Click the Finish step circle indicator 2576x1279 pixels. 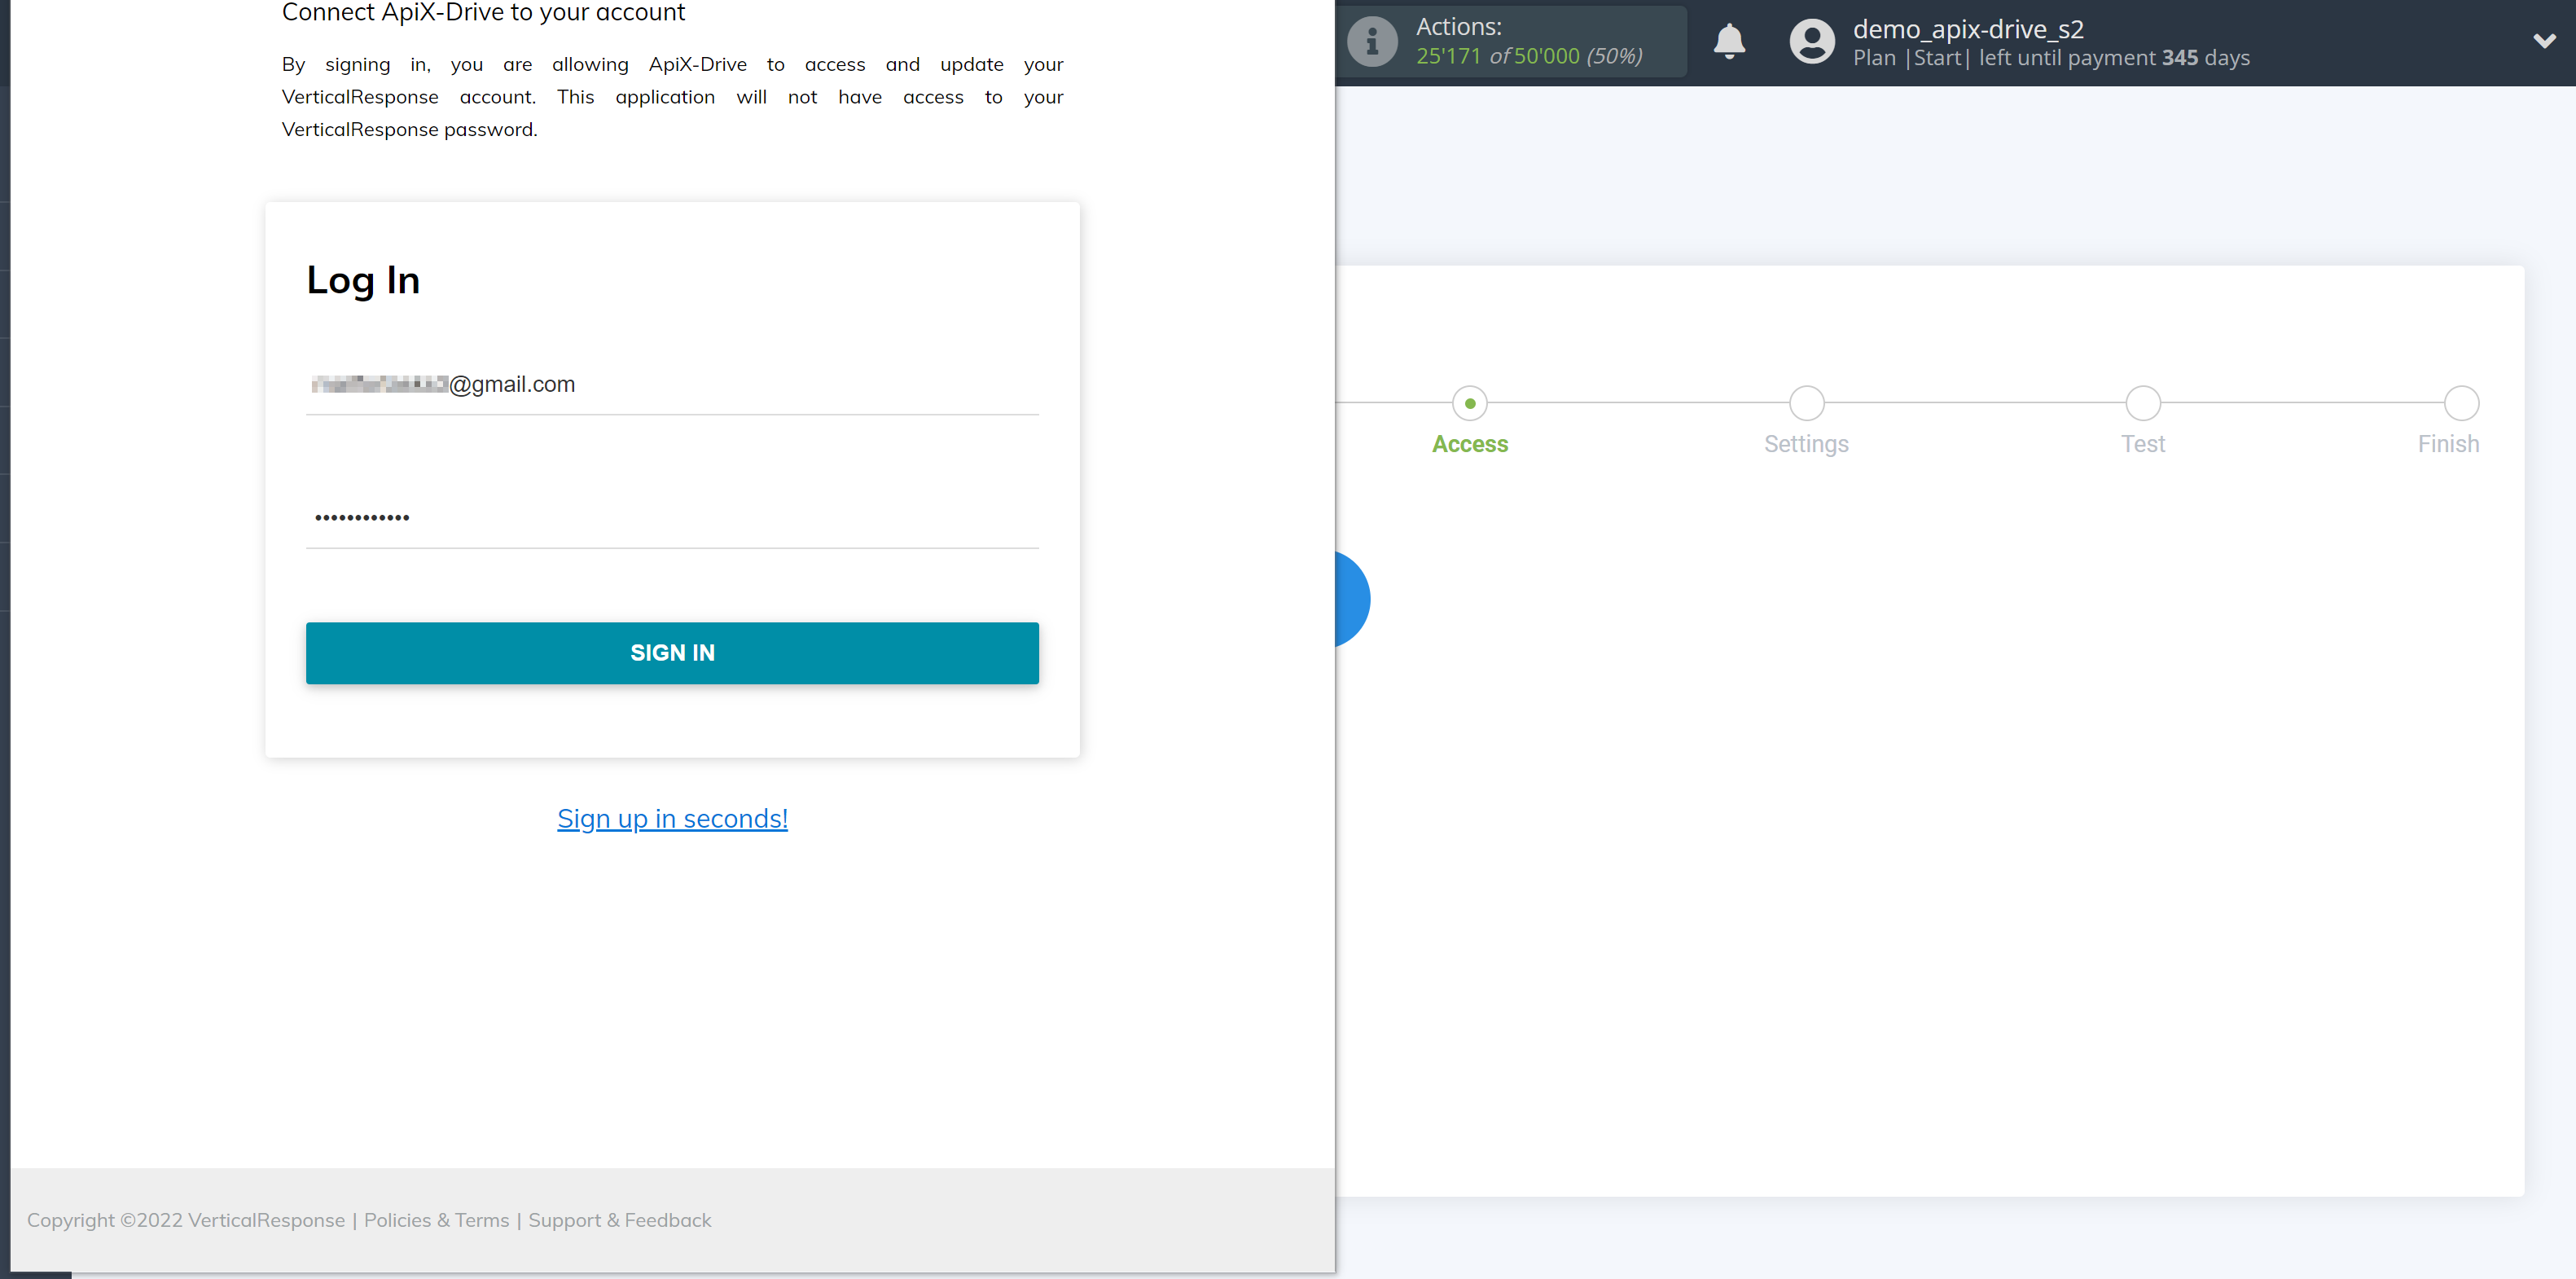point(2458,399)
